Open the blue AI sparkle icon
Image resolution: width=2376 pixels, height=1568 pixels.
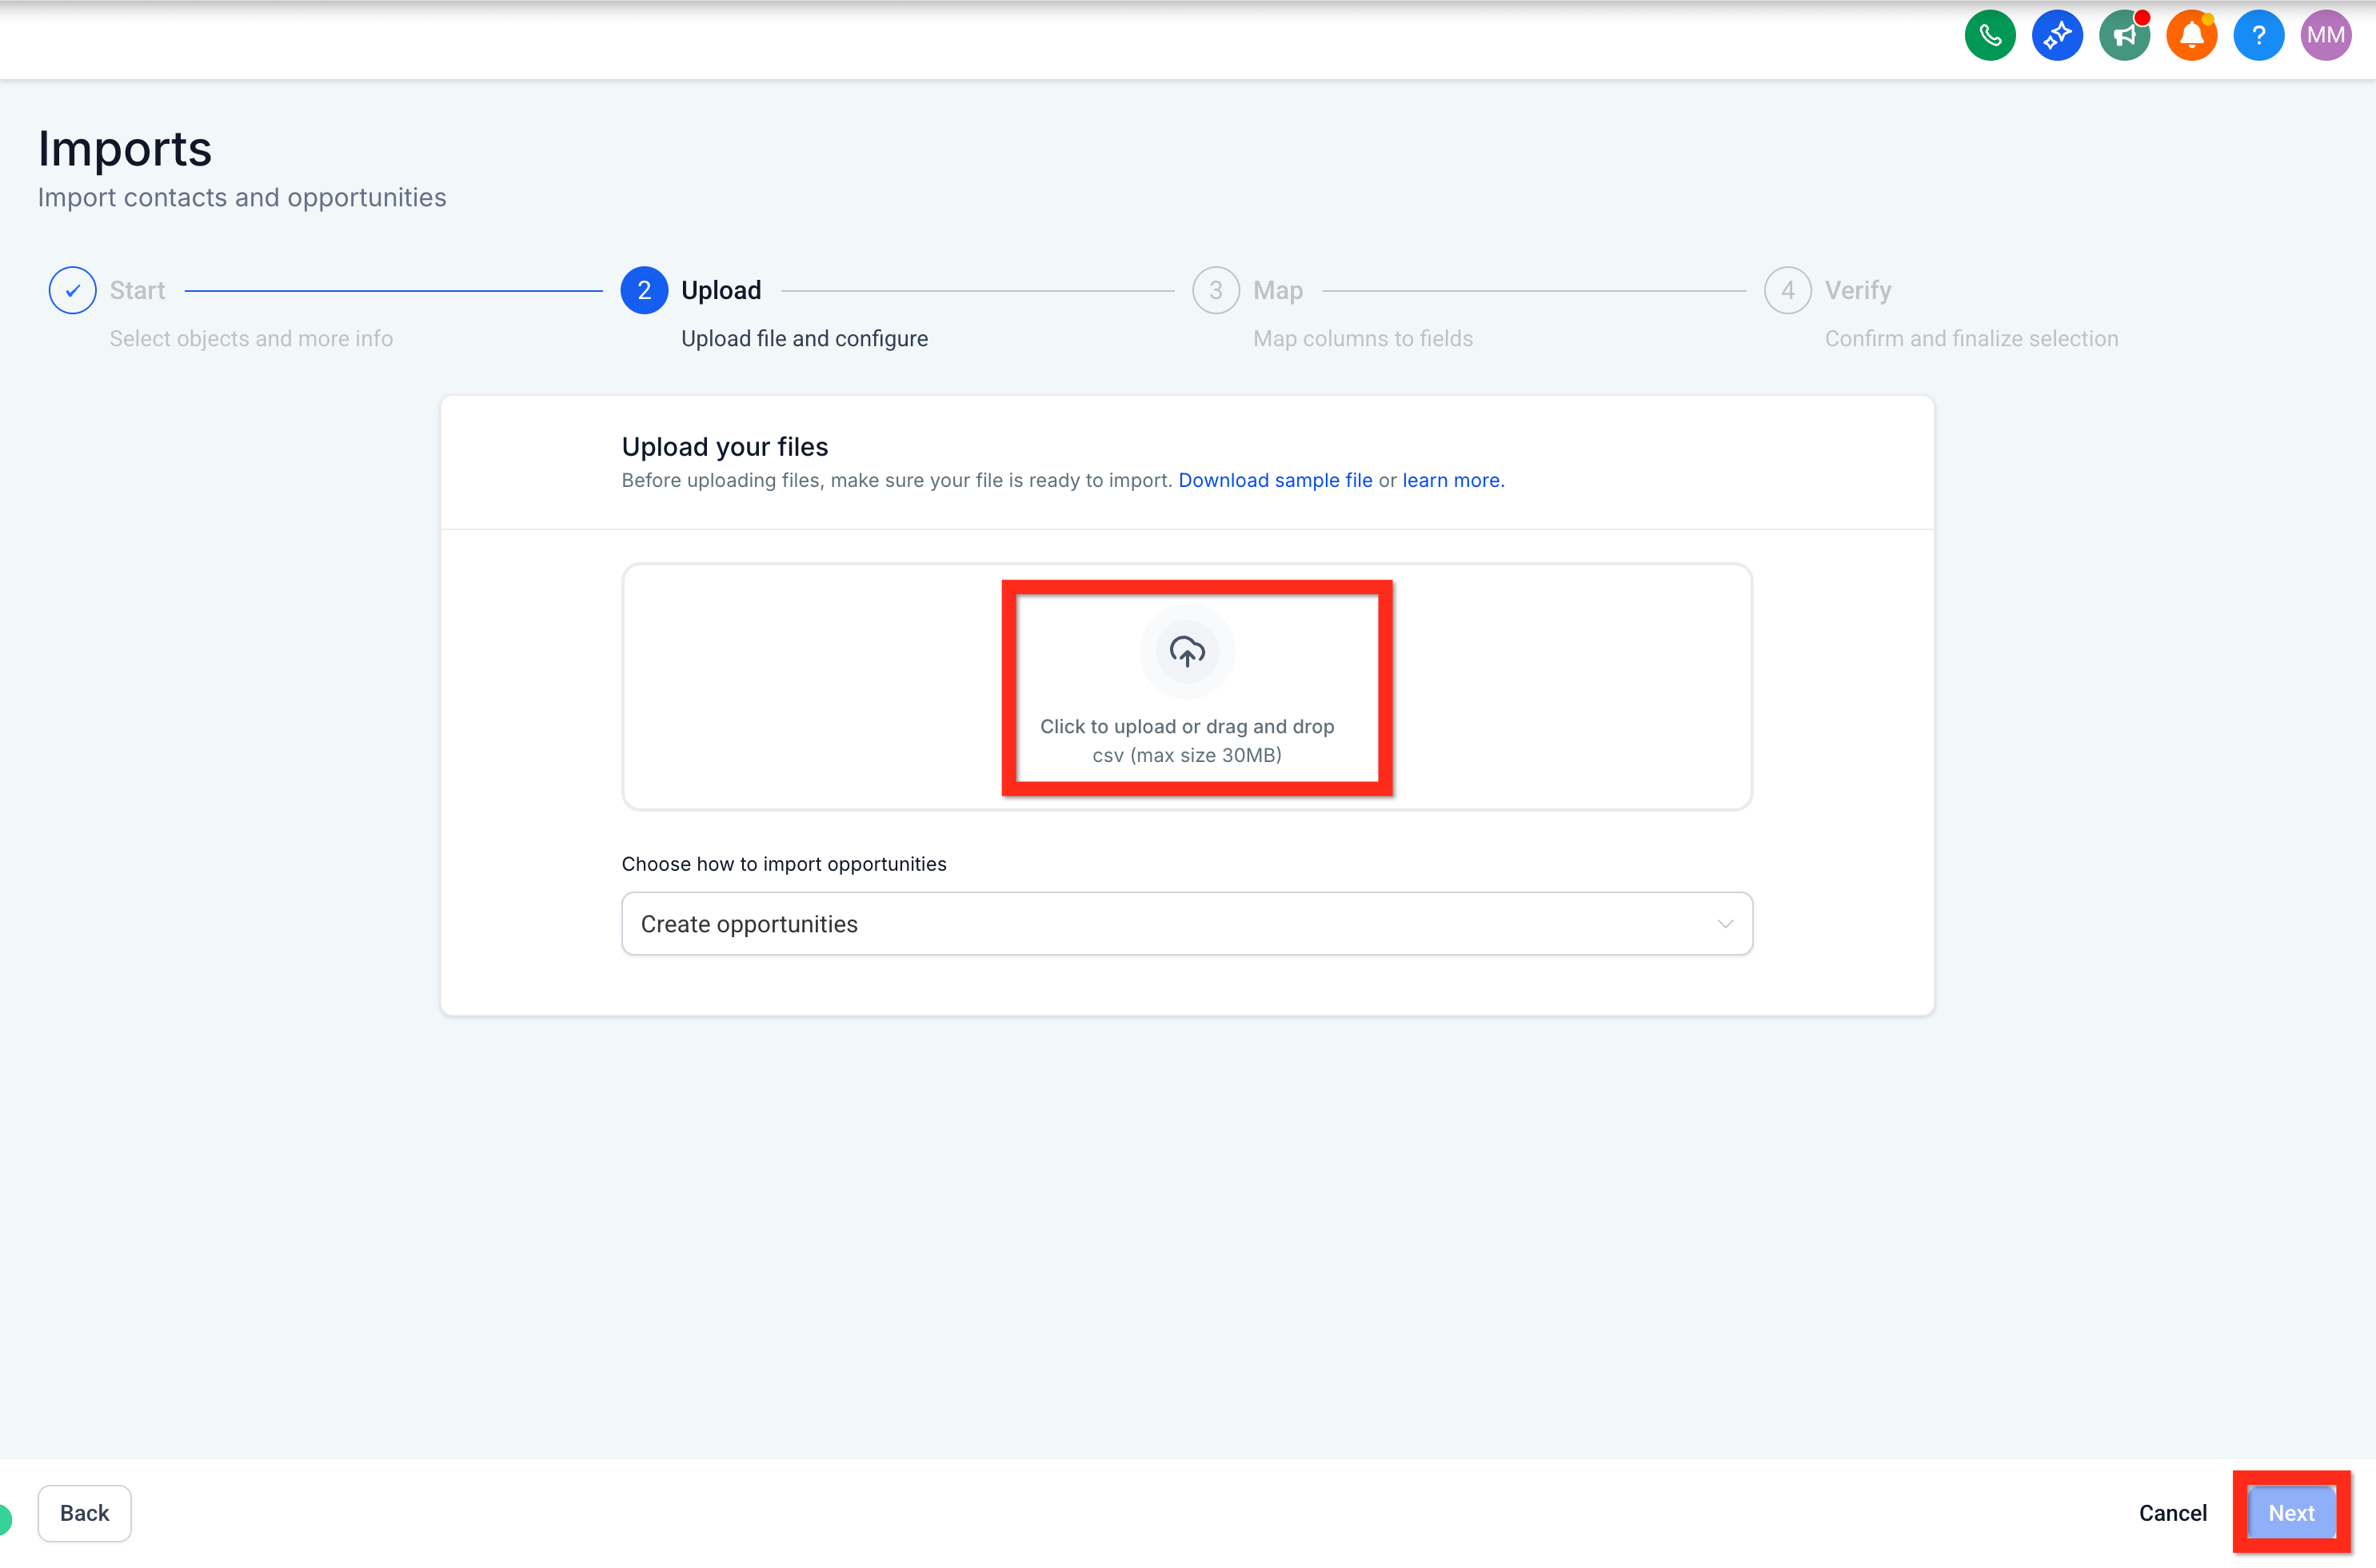click(2056, 36)
